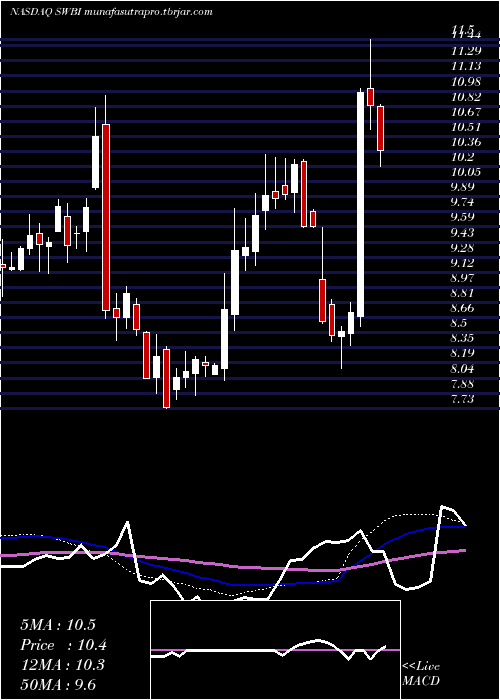Pick the 10.67 price axis value
Viewport: 500px width, 700px height.
click(466, 112)
